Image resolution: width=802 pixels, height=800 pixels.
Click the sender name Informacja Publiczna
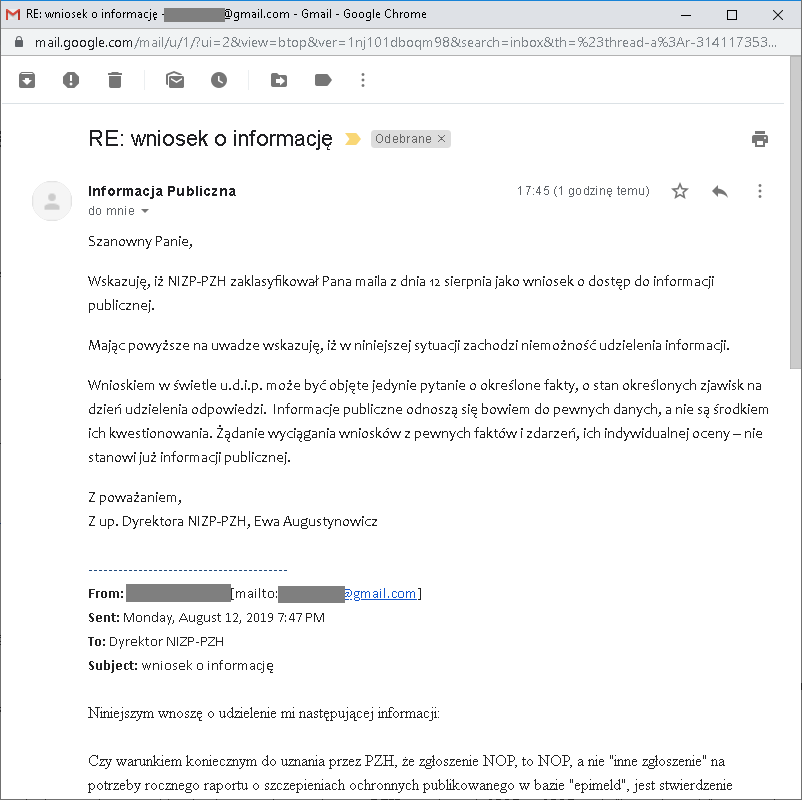tap(162, 191)
